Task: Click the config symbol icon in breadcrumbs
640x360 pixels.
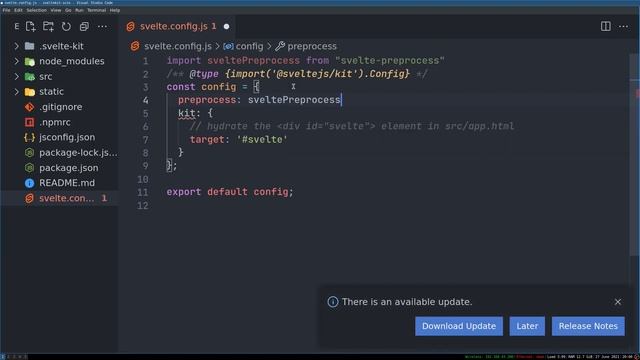Action: [228, 46]
